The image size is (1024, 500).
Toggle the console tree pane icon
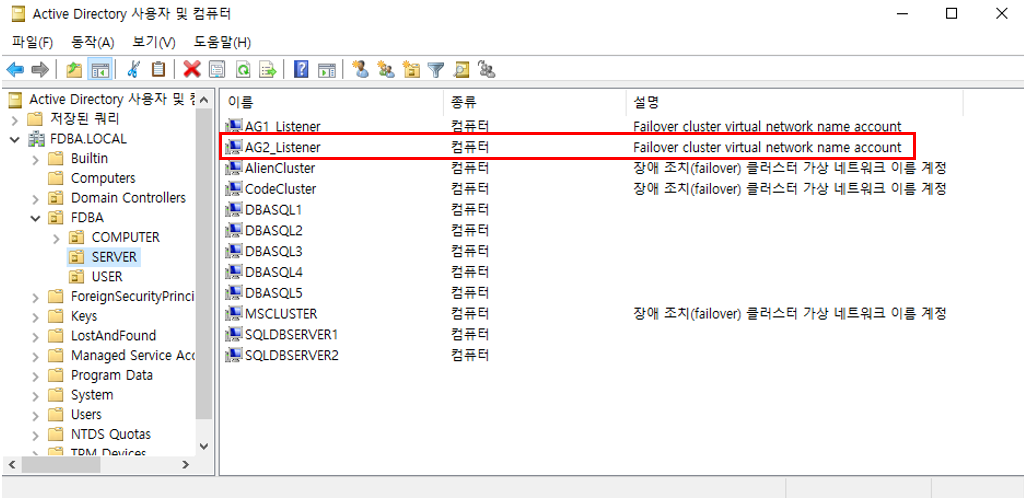tap(99, 69)
